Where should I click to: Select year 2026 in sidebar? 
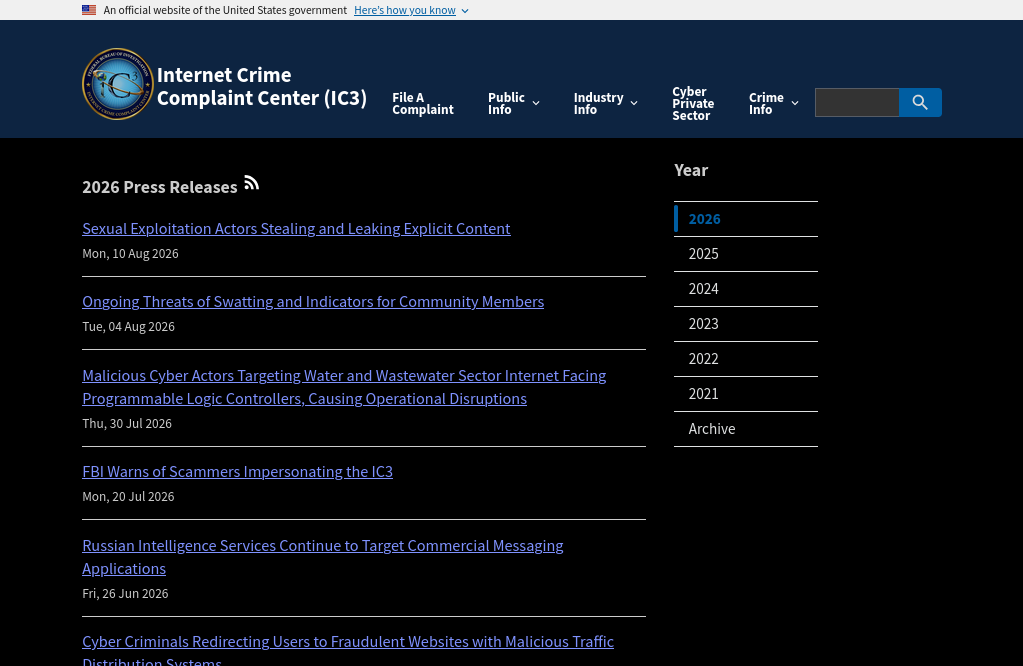(746, 219)
